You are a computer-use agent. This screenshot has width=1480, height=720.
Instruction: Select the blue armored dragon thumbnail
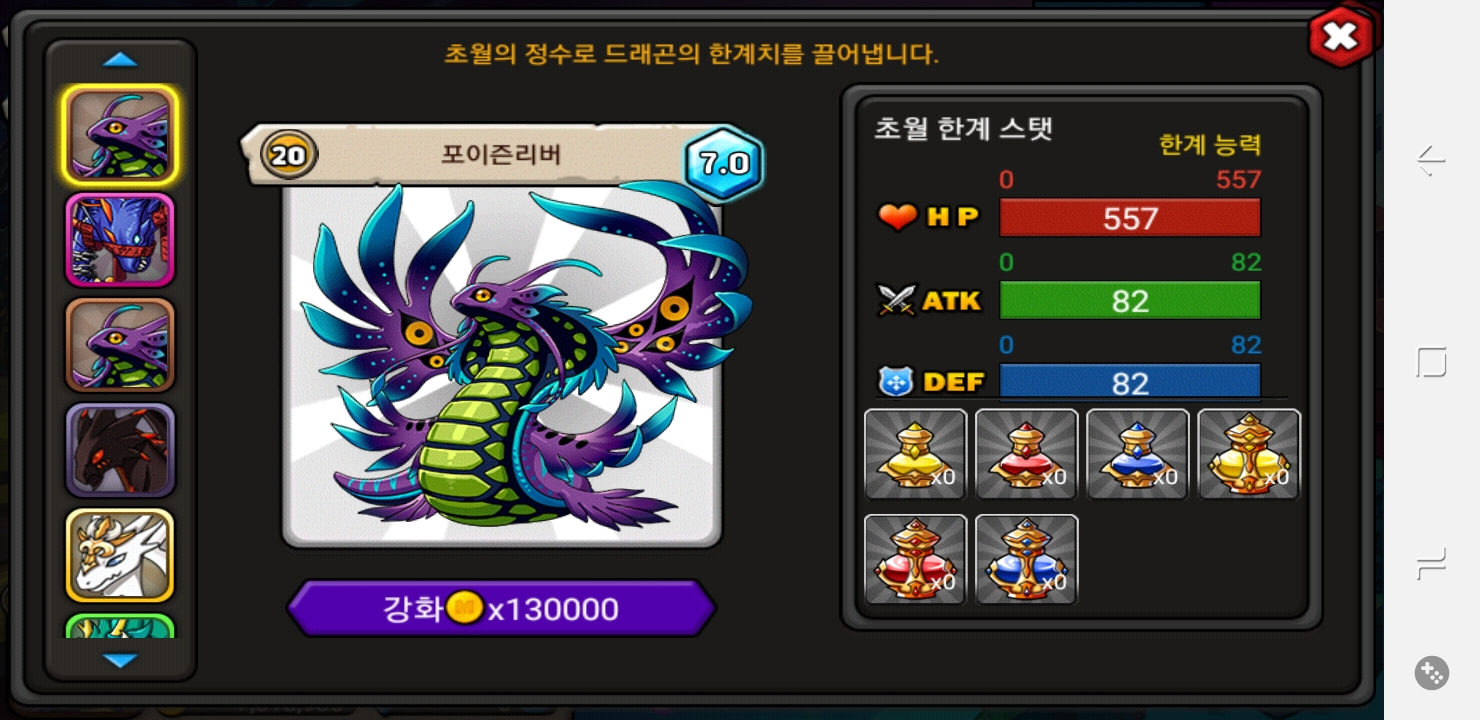[120, 240]
